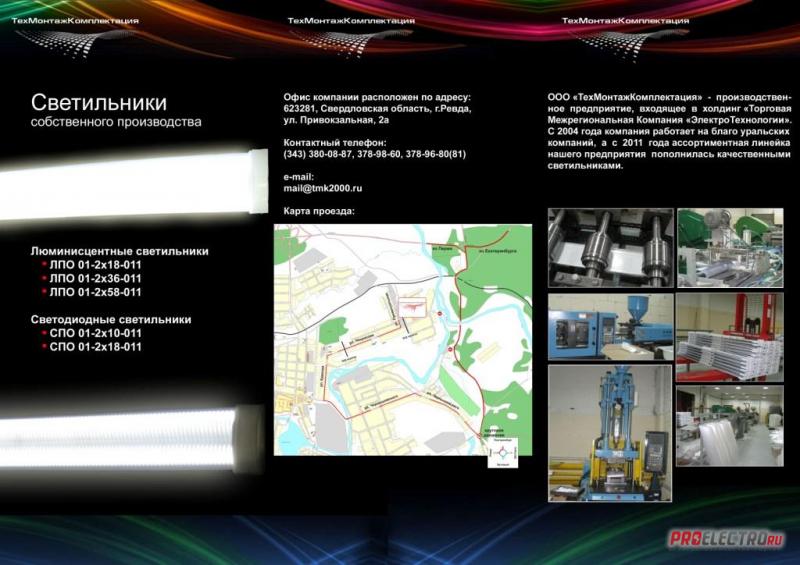Click the Светильники heading
Screen dimensions: 800x565
98,103
